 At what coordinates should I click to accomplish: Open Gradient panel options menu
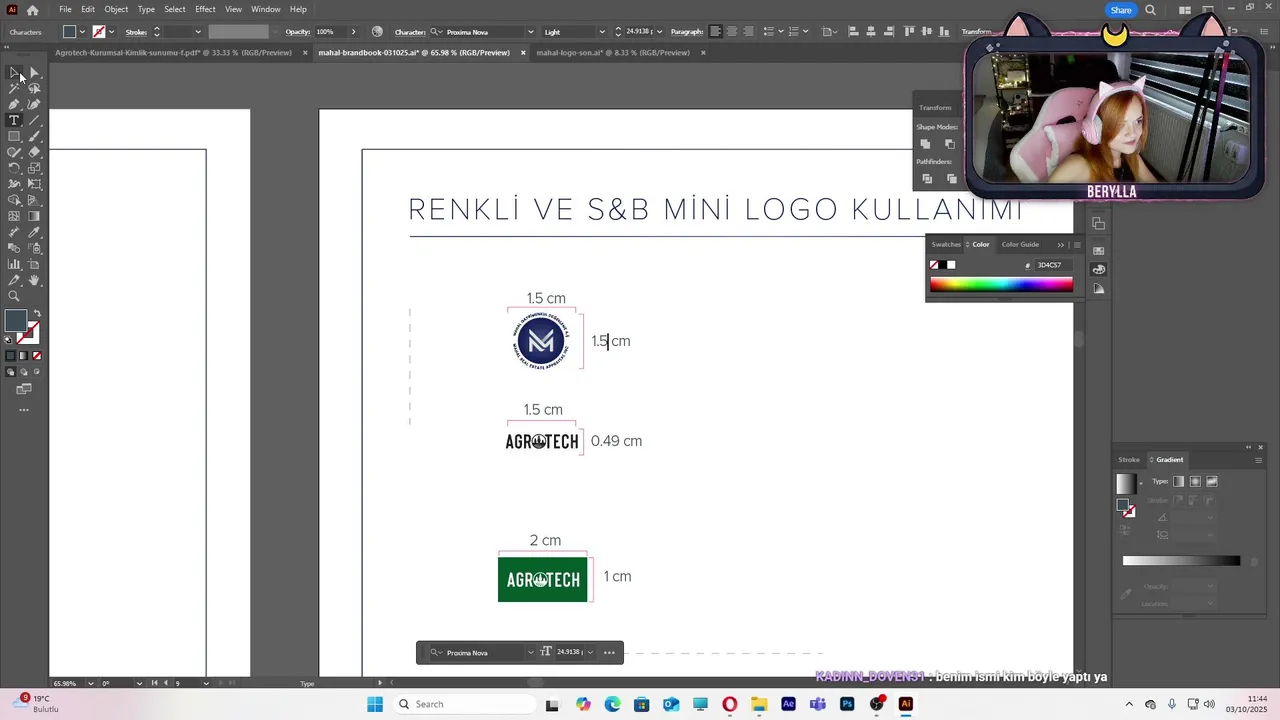[x=1258, y=460]
